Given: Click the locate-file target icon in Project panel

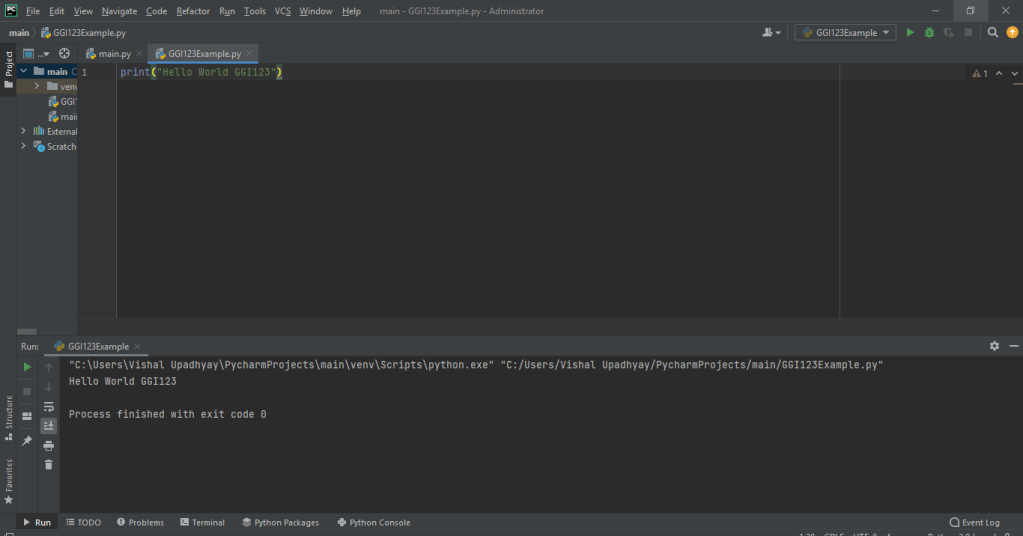Looking at the screenshot, I should pyautogui.click(x=64, y=53).
